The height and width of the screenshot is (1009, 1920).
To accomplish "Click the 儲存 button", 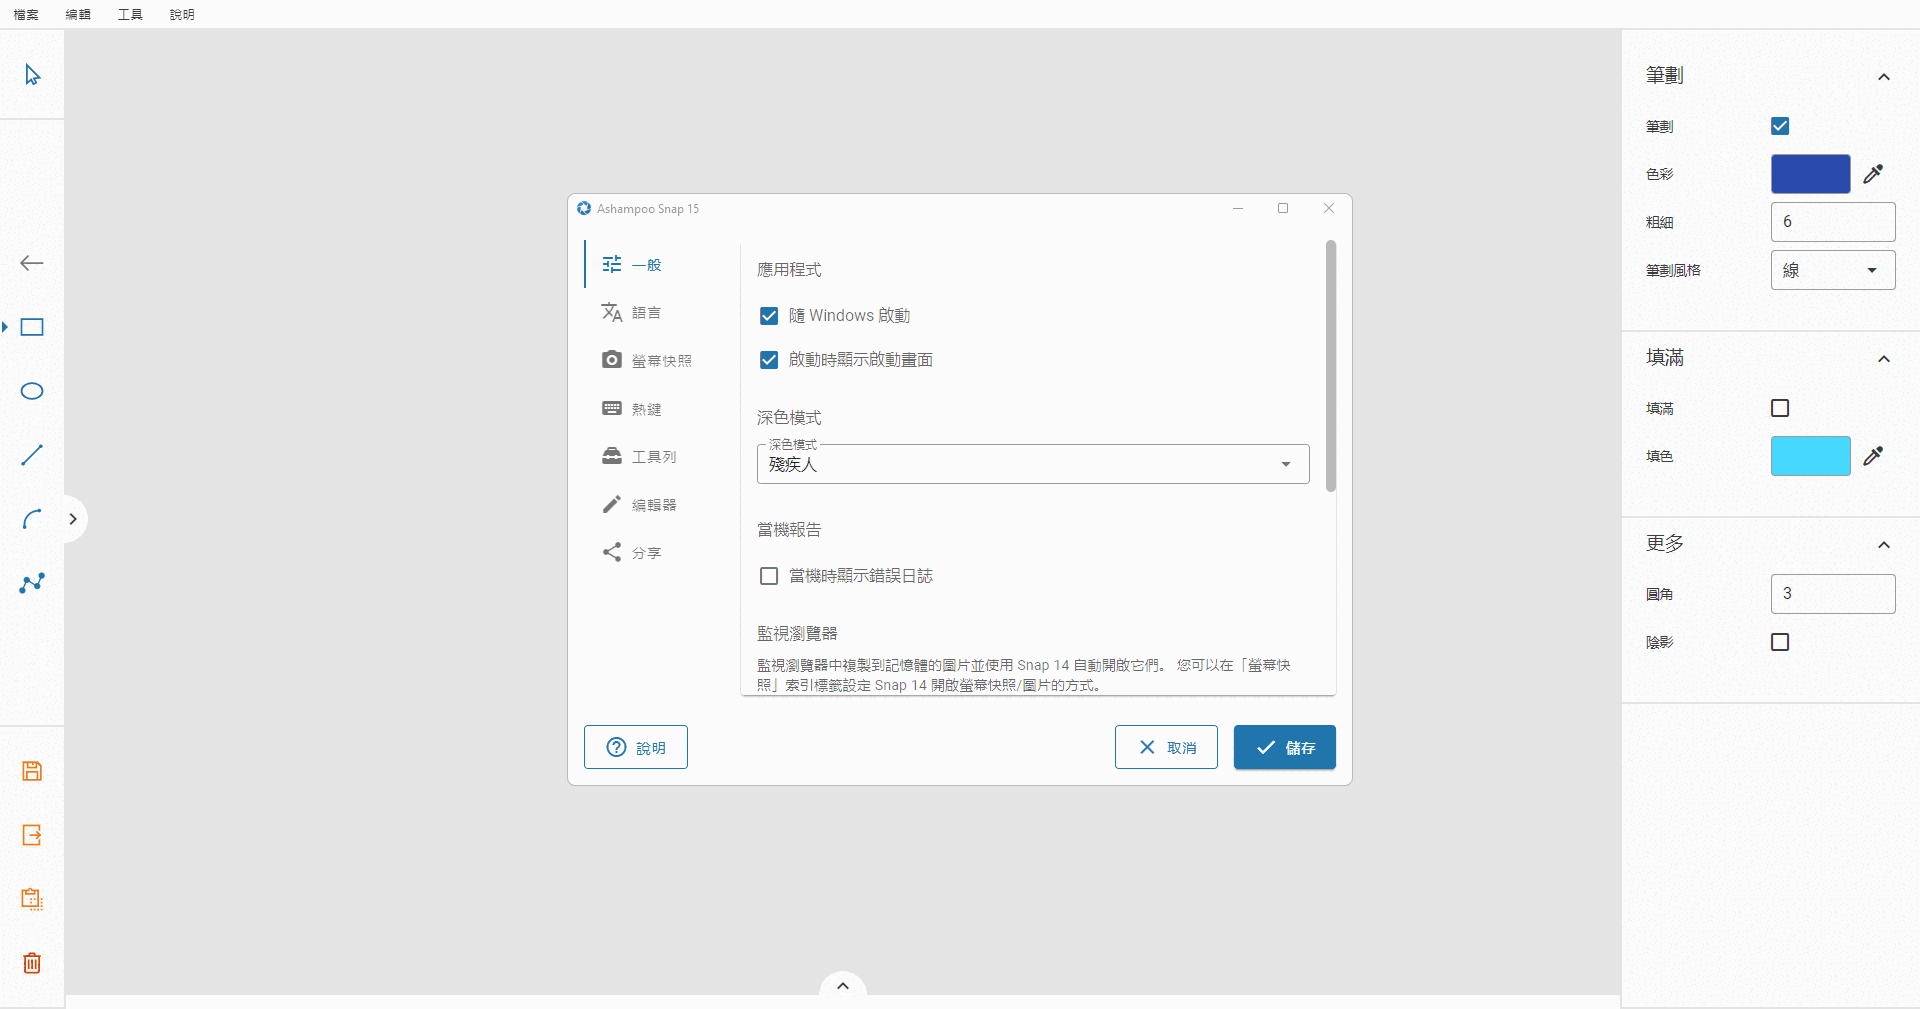I will point(1284,747).
